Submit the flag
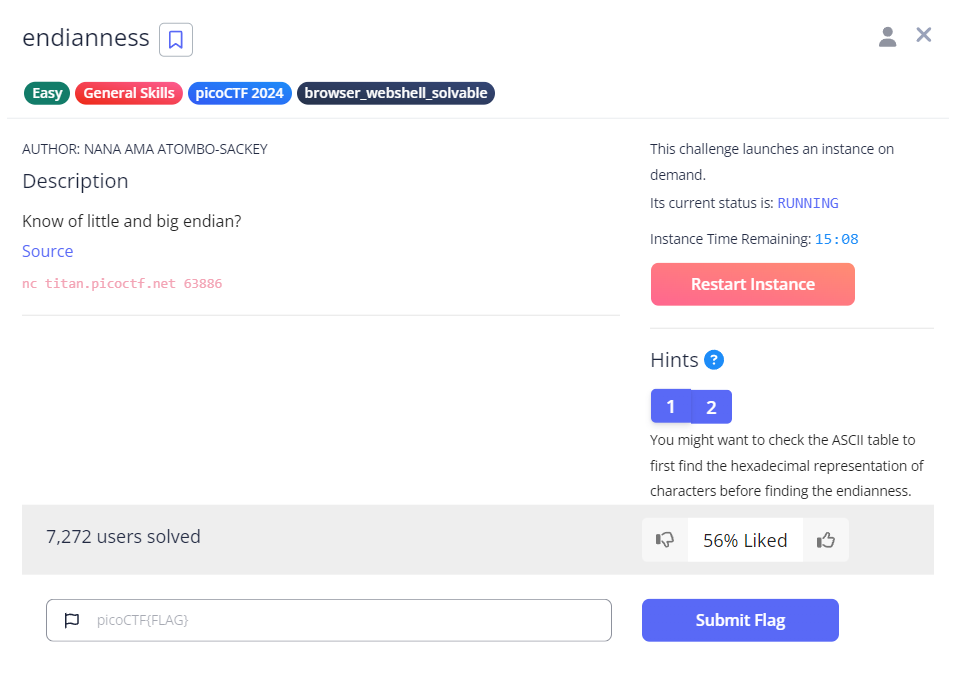Viewport: 957px width, 674px height. coord(740,620)
